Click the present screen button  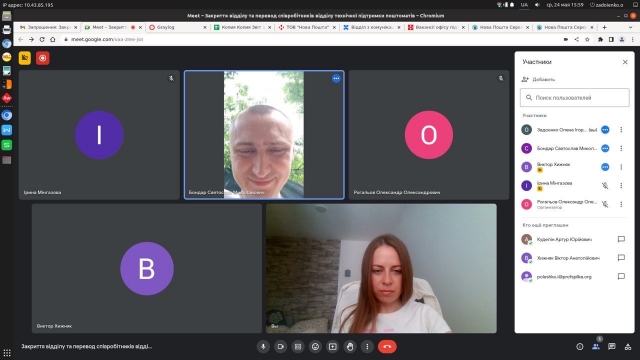pos(333,347)
